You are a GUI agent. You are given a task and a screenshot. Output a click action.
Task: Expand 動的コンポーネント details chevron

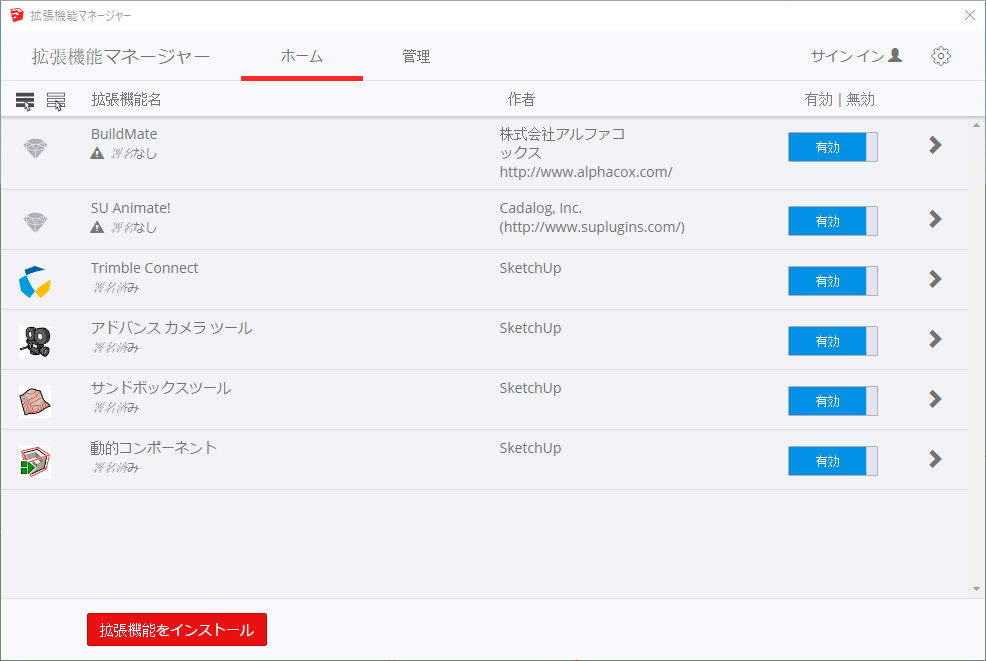pyautogui.click(x=935, y=459)
